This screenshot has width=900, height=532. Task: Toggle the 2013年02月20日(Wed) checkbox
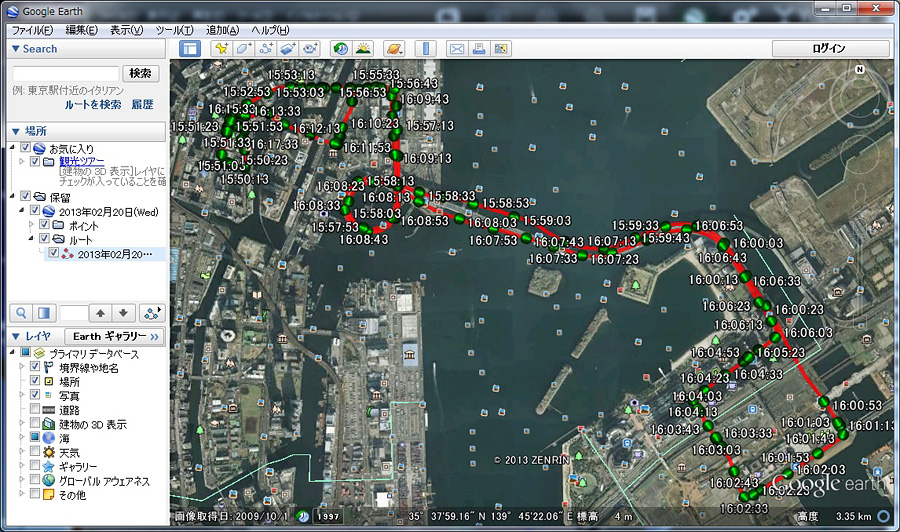point(34,211)
